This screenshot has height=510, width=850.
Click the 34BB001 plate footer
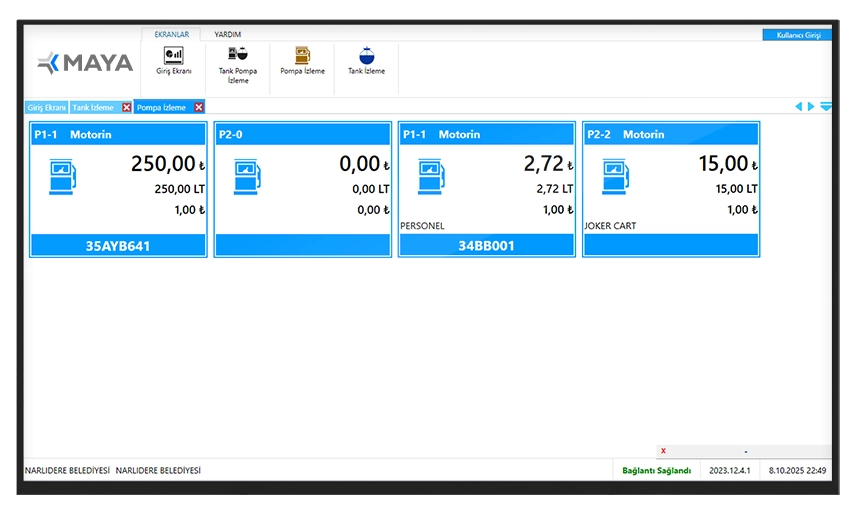pos(486,245)
